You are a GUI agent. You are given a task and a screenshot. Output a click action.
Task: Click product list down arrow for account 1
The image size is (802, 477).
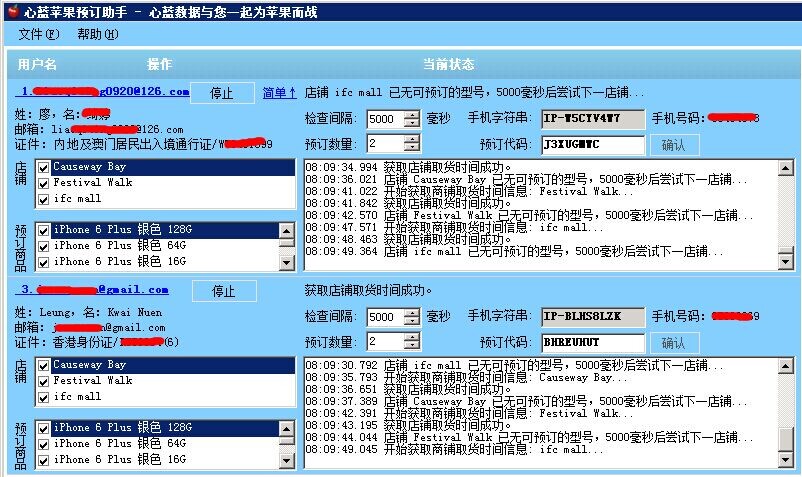pyautogui.click(x=287, y=263)
